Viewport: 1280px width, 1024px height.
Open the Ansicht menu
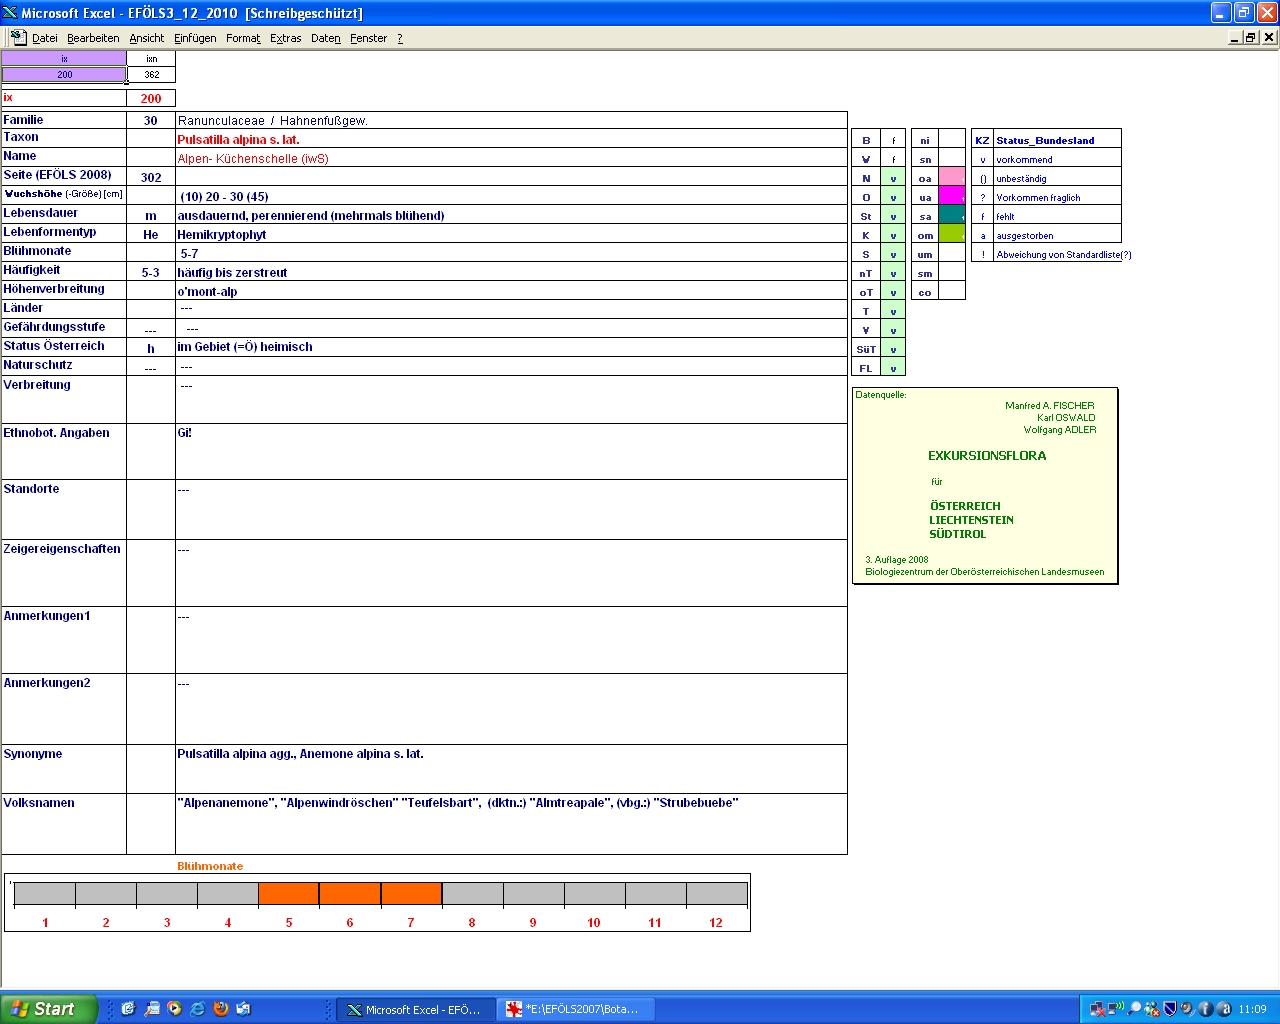click(146, 38)
